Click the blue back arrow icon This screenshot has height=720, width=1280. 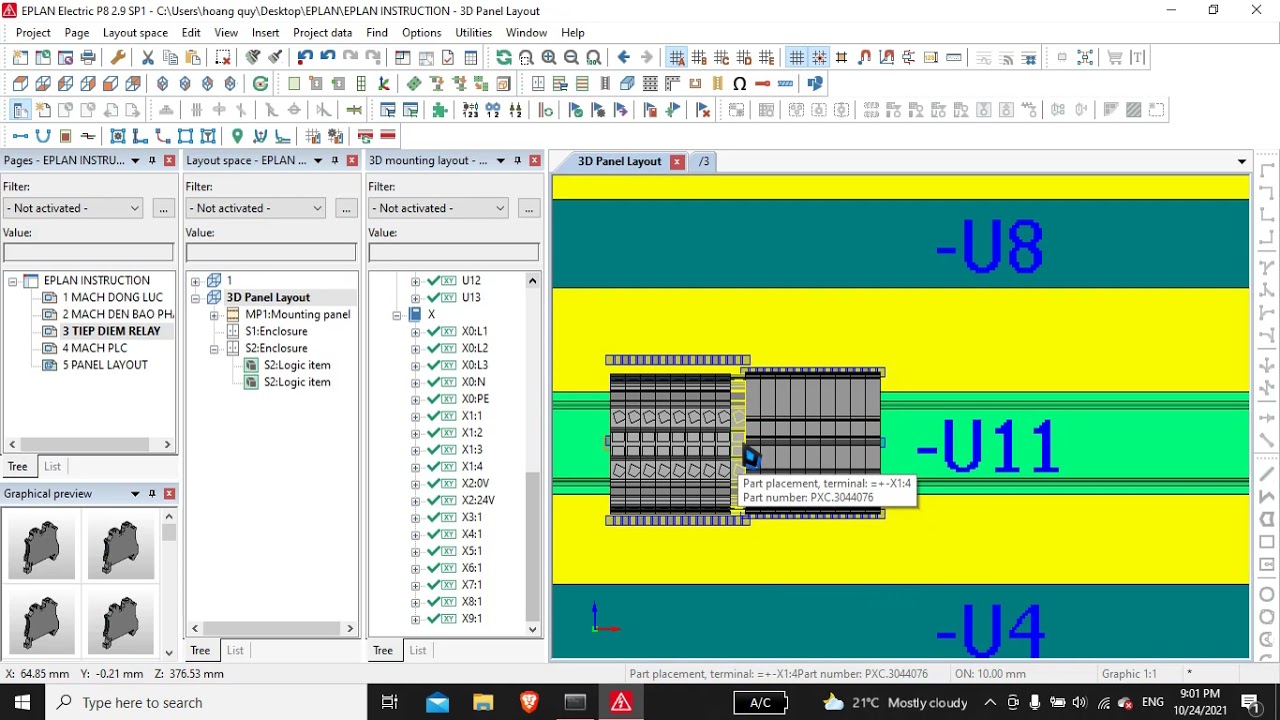pos(624,58)
